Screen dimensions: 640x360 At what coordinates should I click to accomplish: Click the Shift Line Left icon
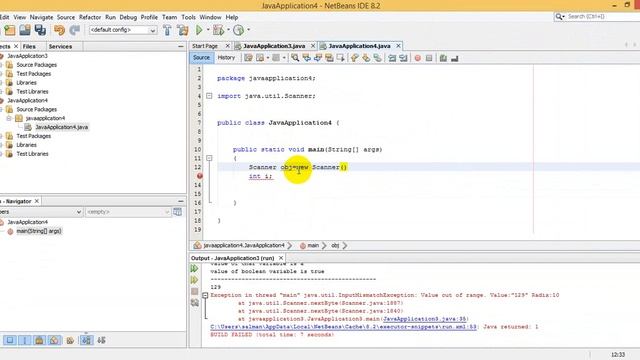pos(392,58)
